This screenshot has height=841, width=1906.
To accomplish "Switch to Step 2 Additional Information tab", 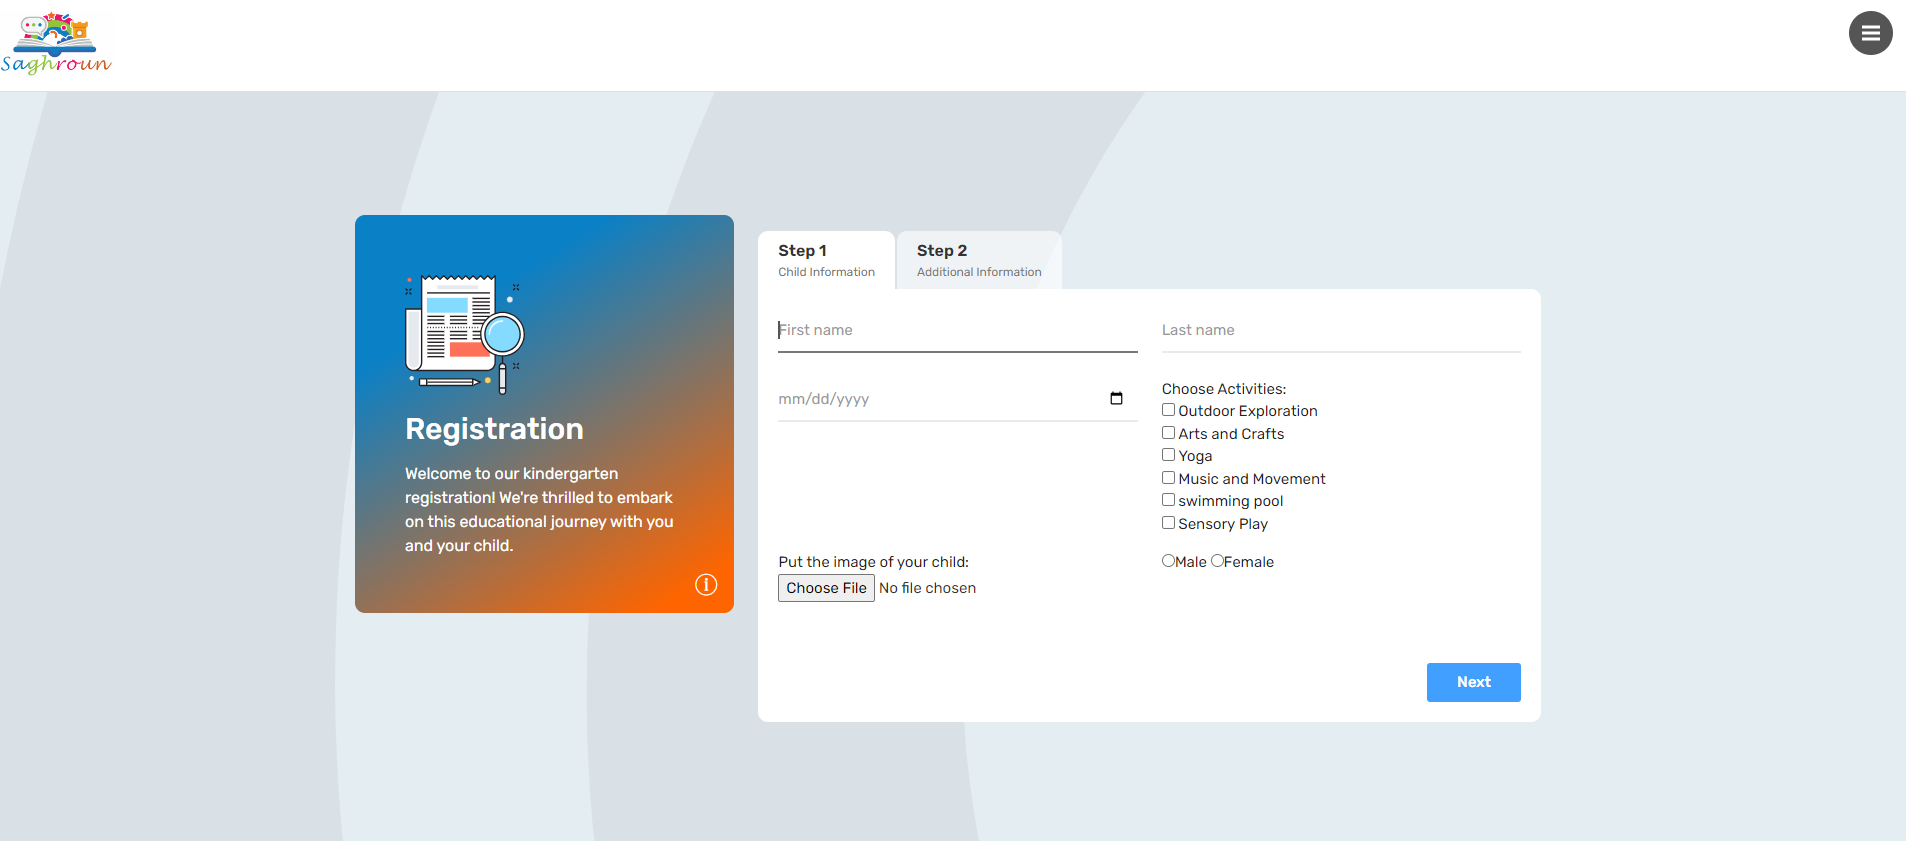I will tap(978, 260).
